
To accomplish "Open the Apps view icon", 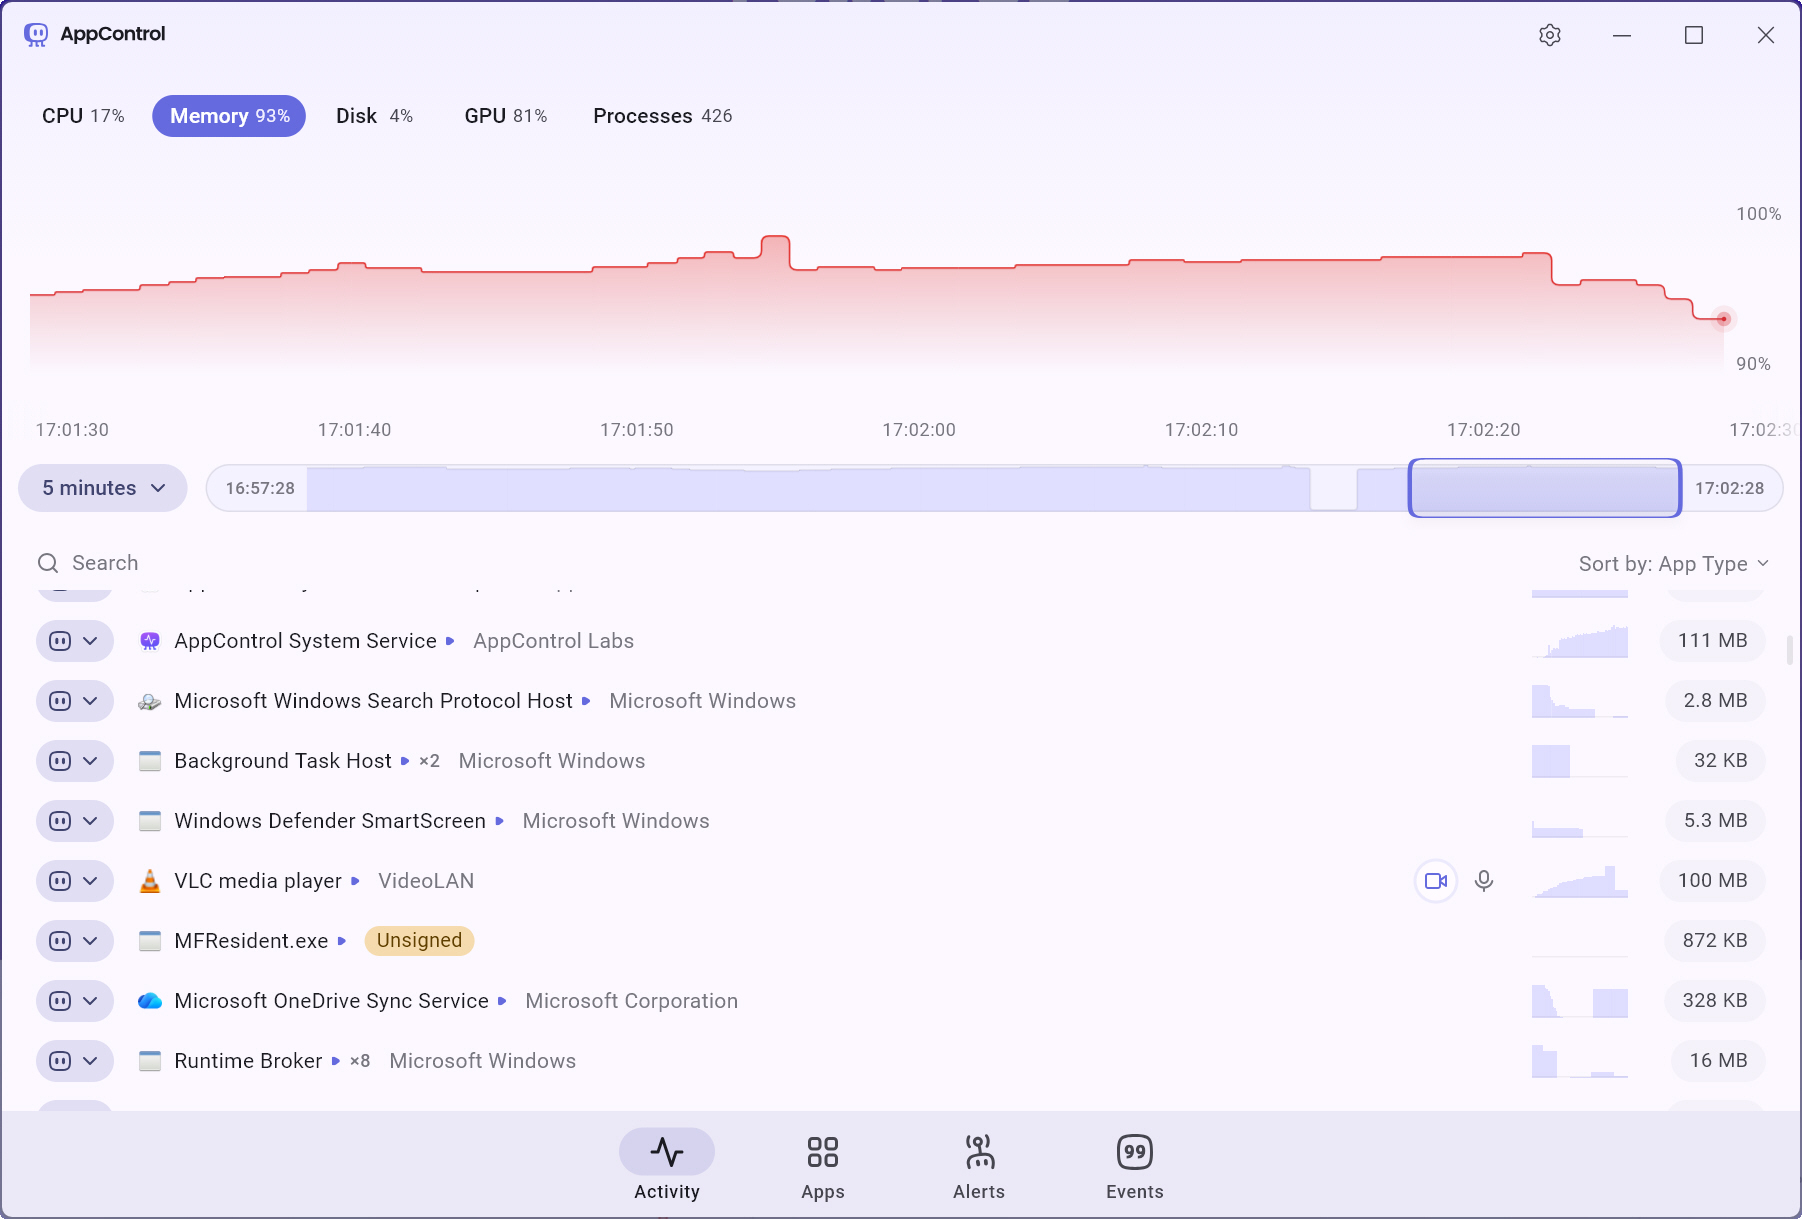I will click(822, 1152).
